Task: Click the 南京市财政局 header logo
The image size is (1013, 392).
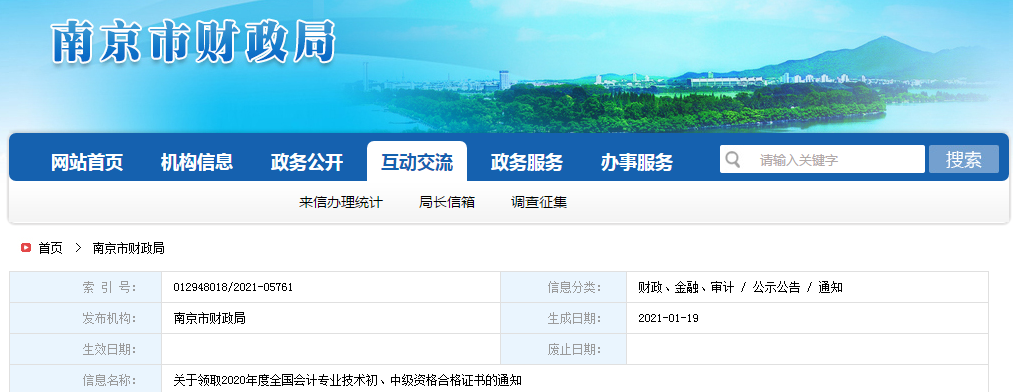Action: (x=193, y=42)
